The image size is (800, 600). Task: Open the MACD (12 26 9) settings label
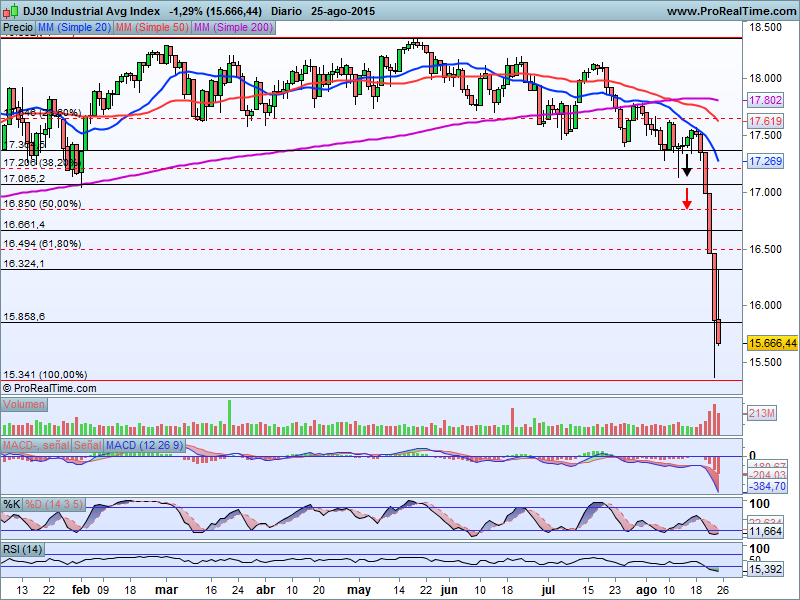pyautogui.click(x=144, y=445)
